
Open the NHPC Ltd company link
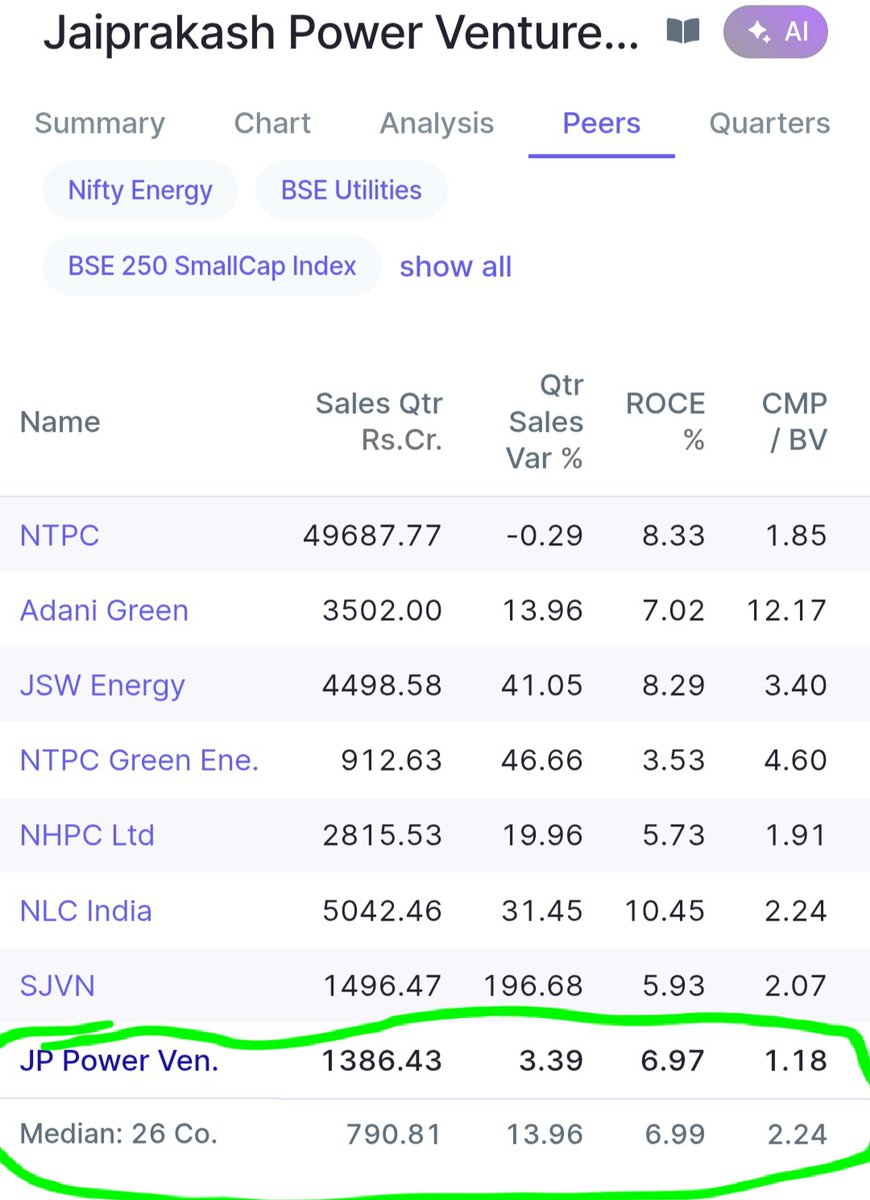click(x=87, y=835)
